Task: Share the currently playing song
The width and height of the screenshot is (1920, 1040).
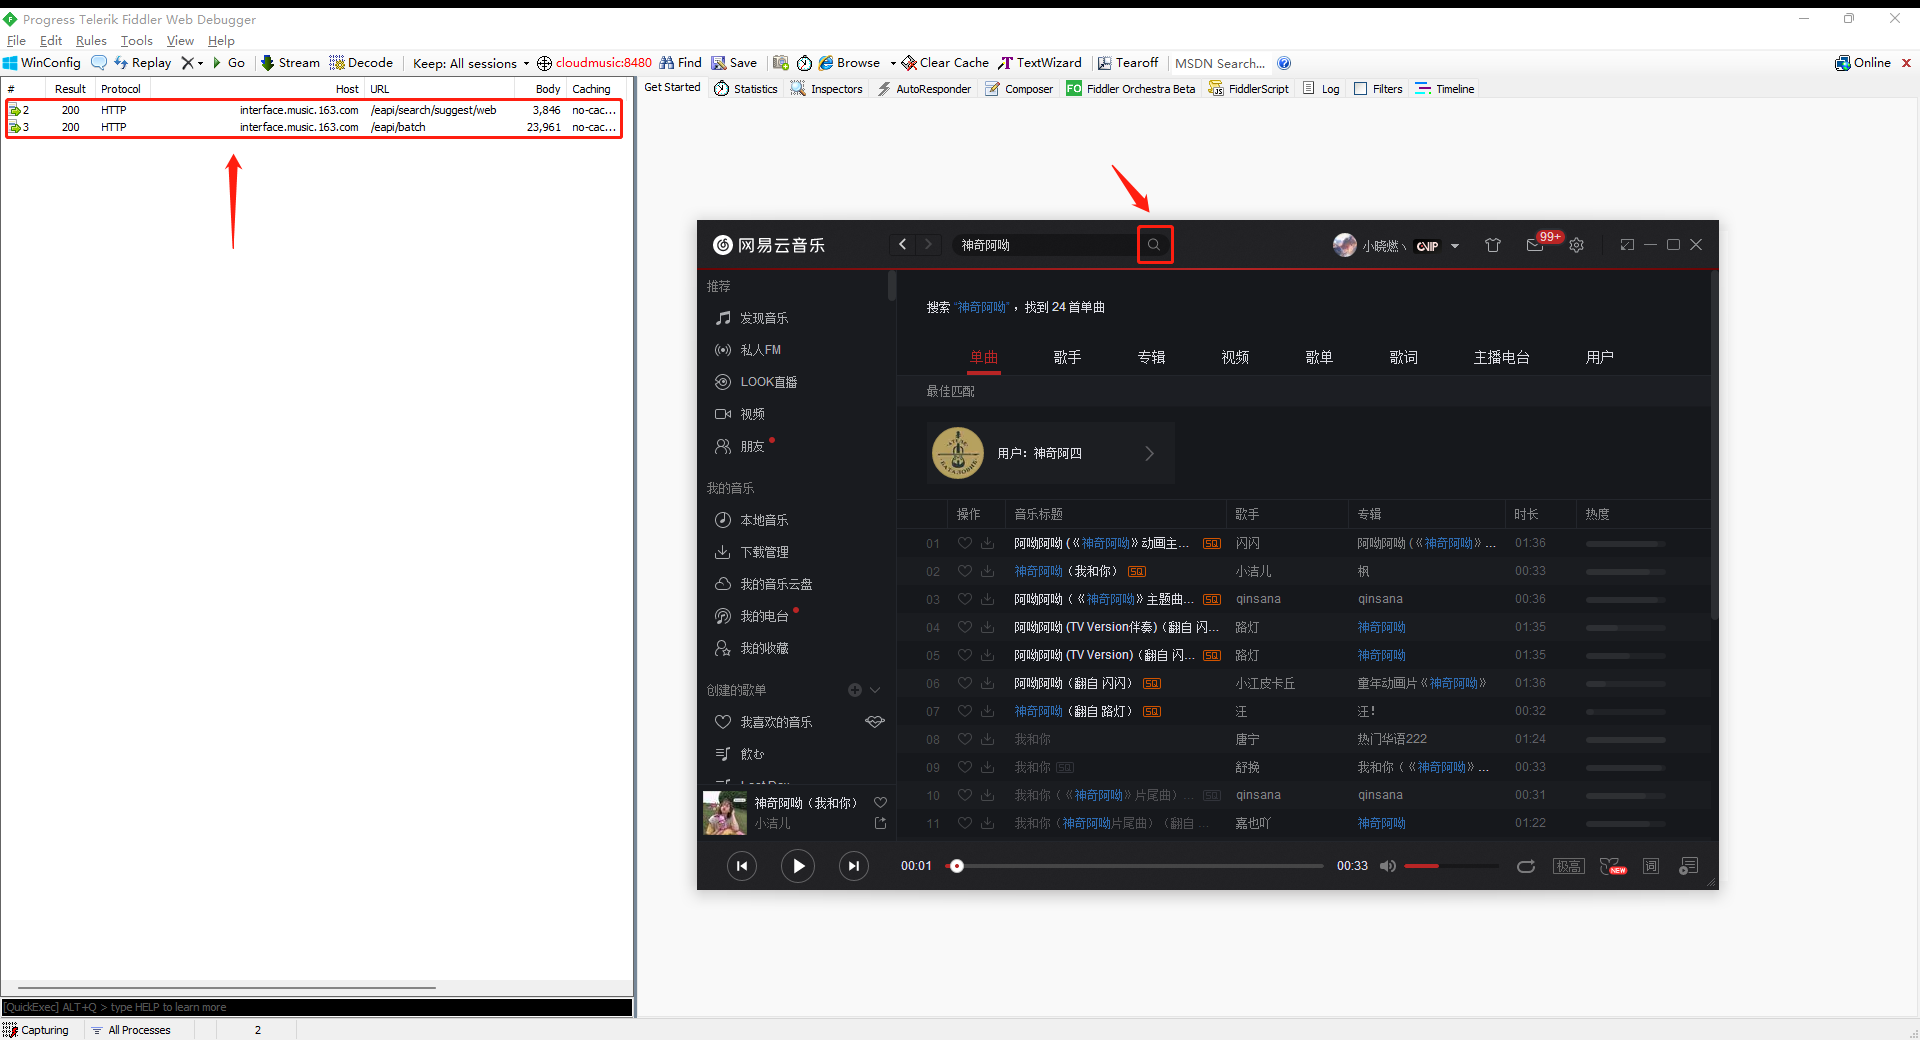Action: pos(881,823)
